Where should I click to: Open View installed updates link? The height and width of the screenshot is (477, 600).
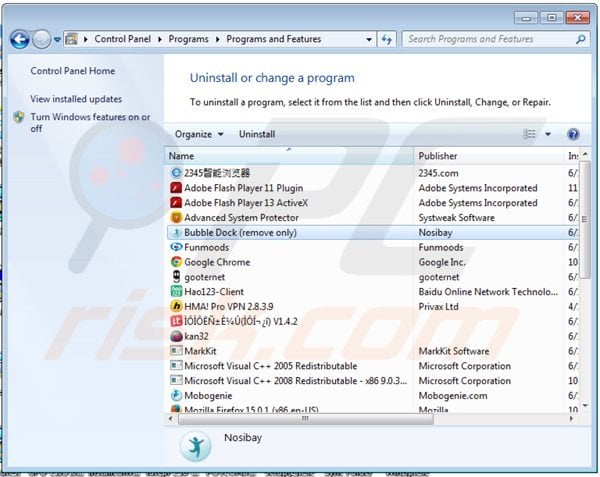tap(76, 99)
